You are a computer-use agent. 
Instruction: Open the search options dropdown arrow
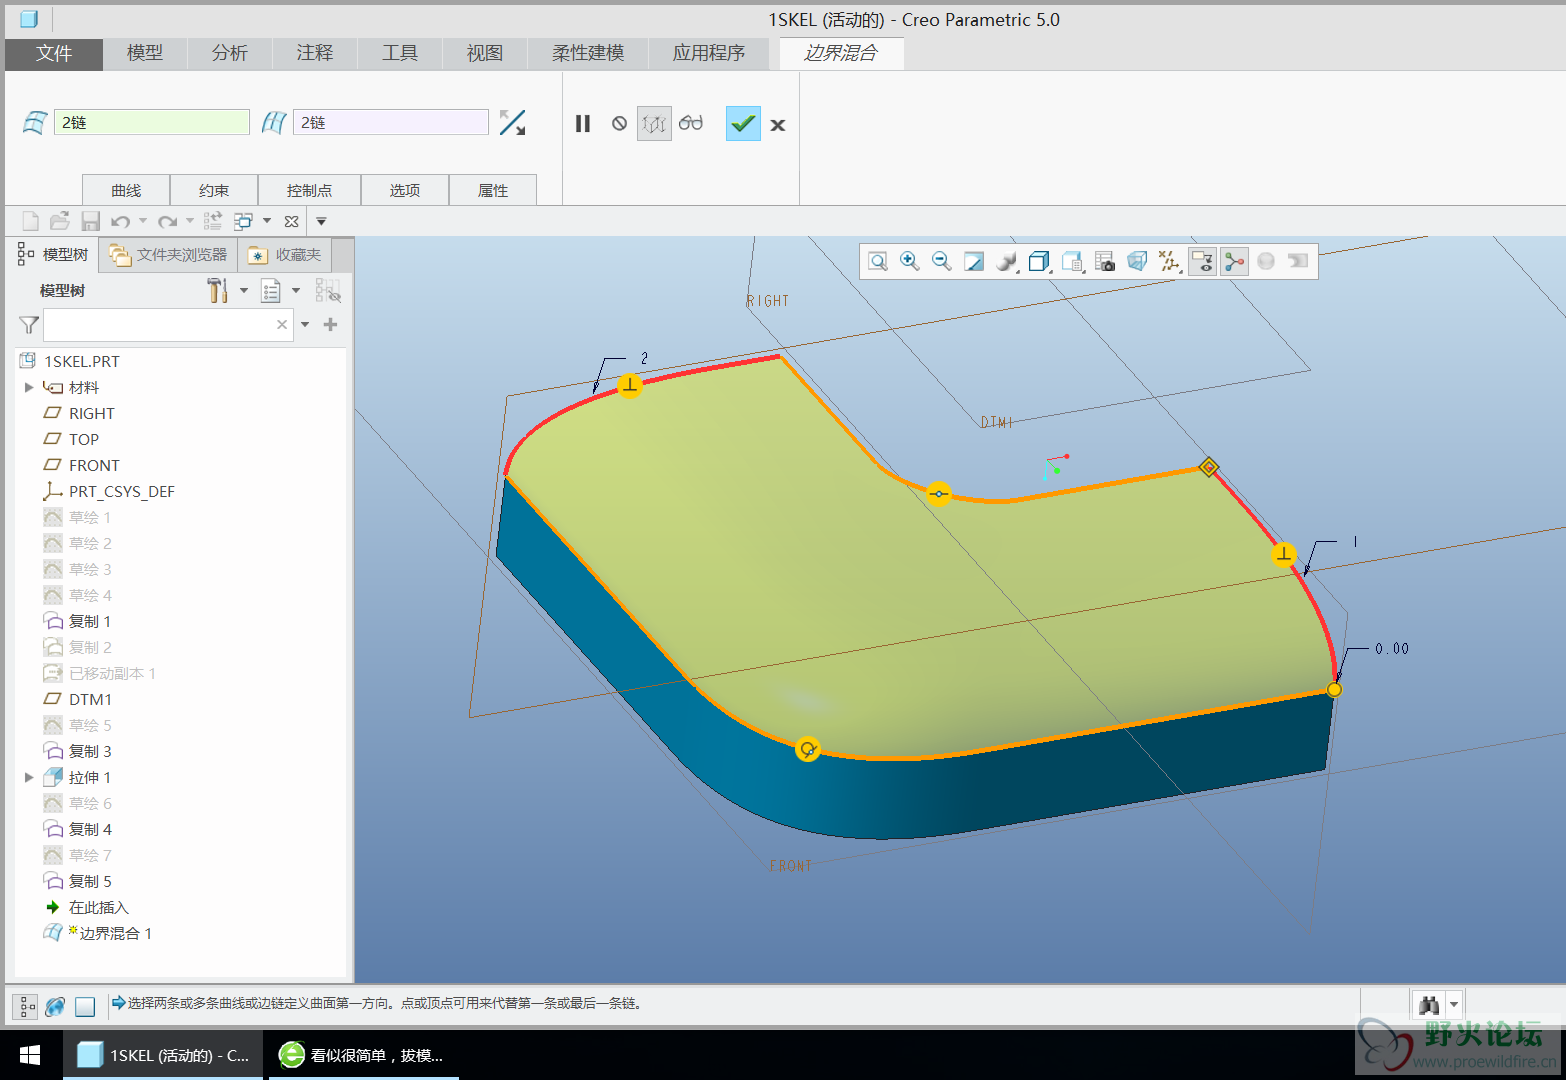tap(305, 324)
